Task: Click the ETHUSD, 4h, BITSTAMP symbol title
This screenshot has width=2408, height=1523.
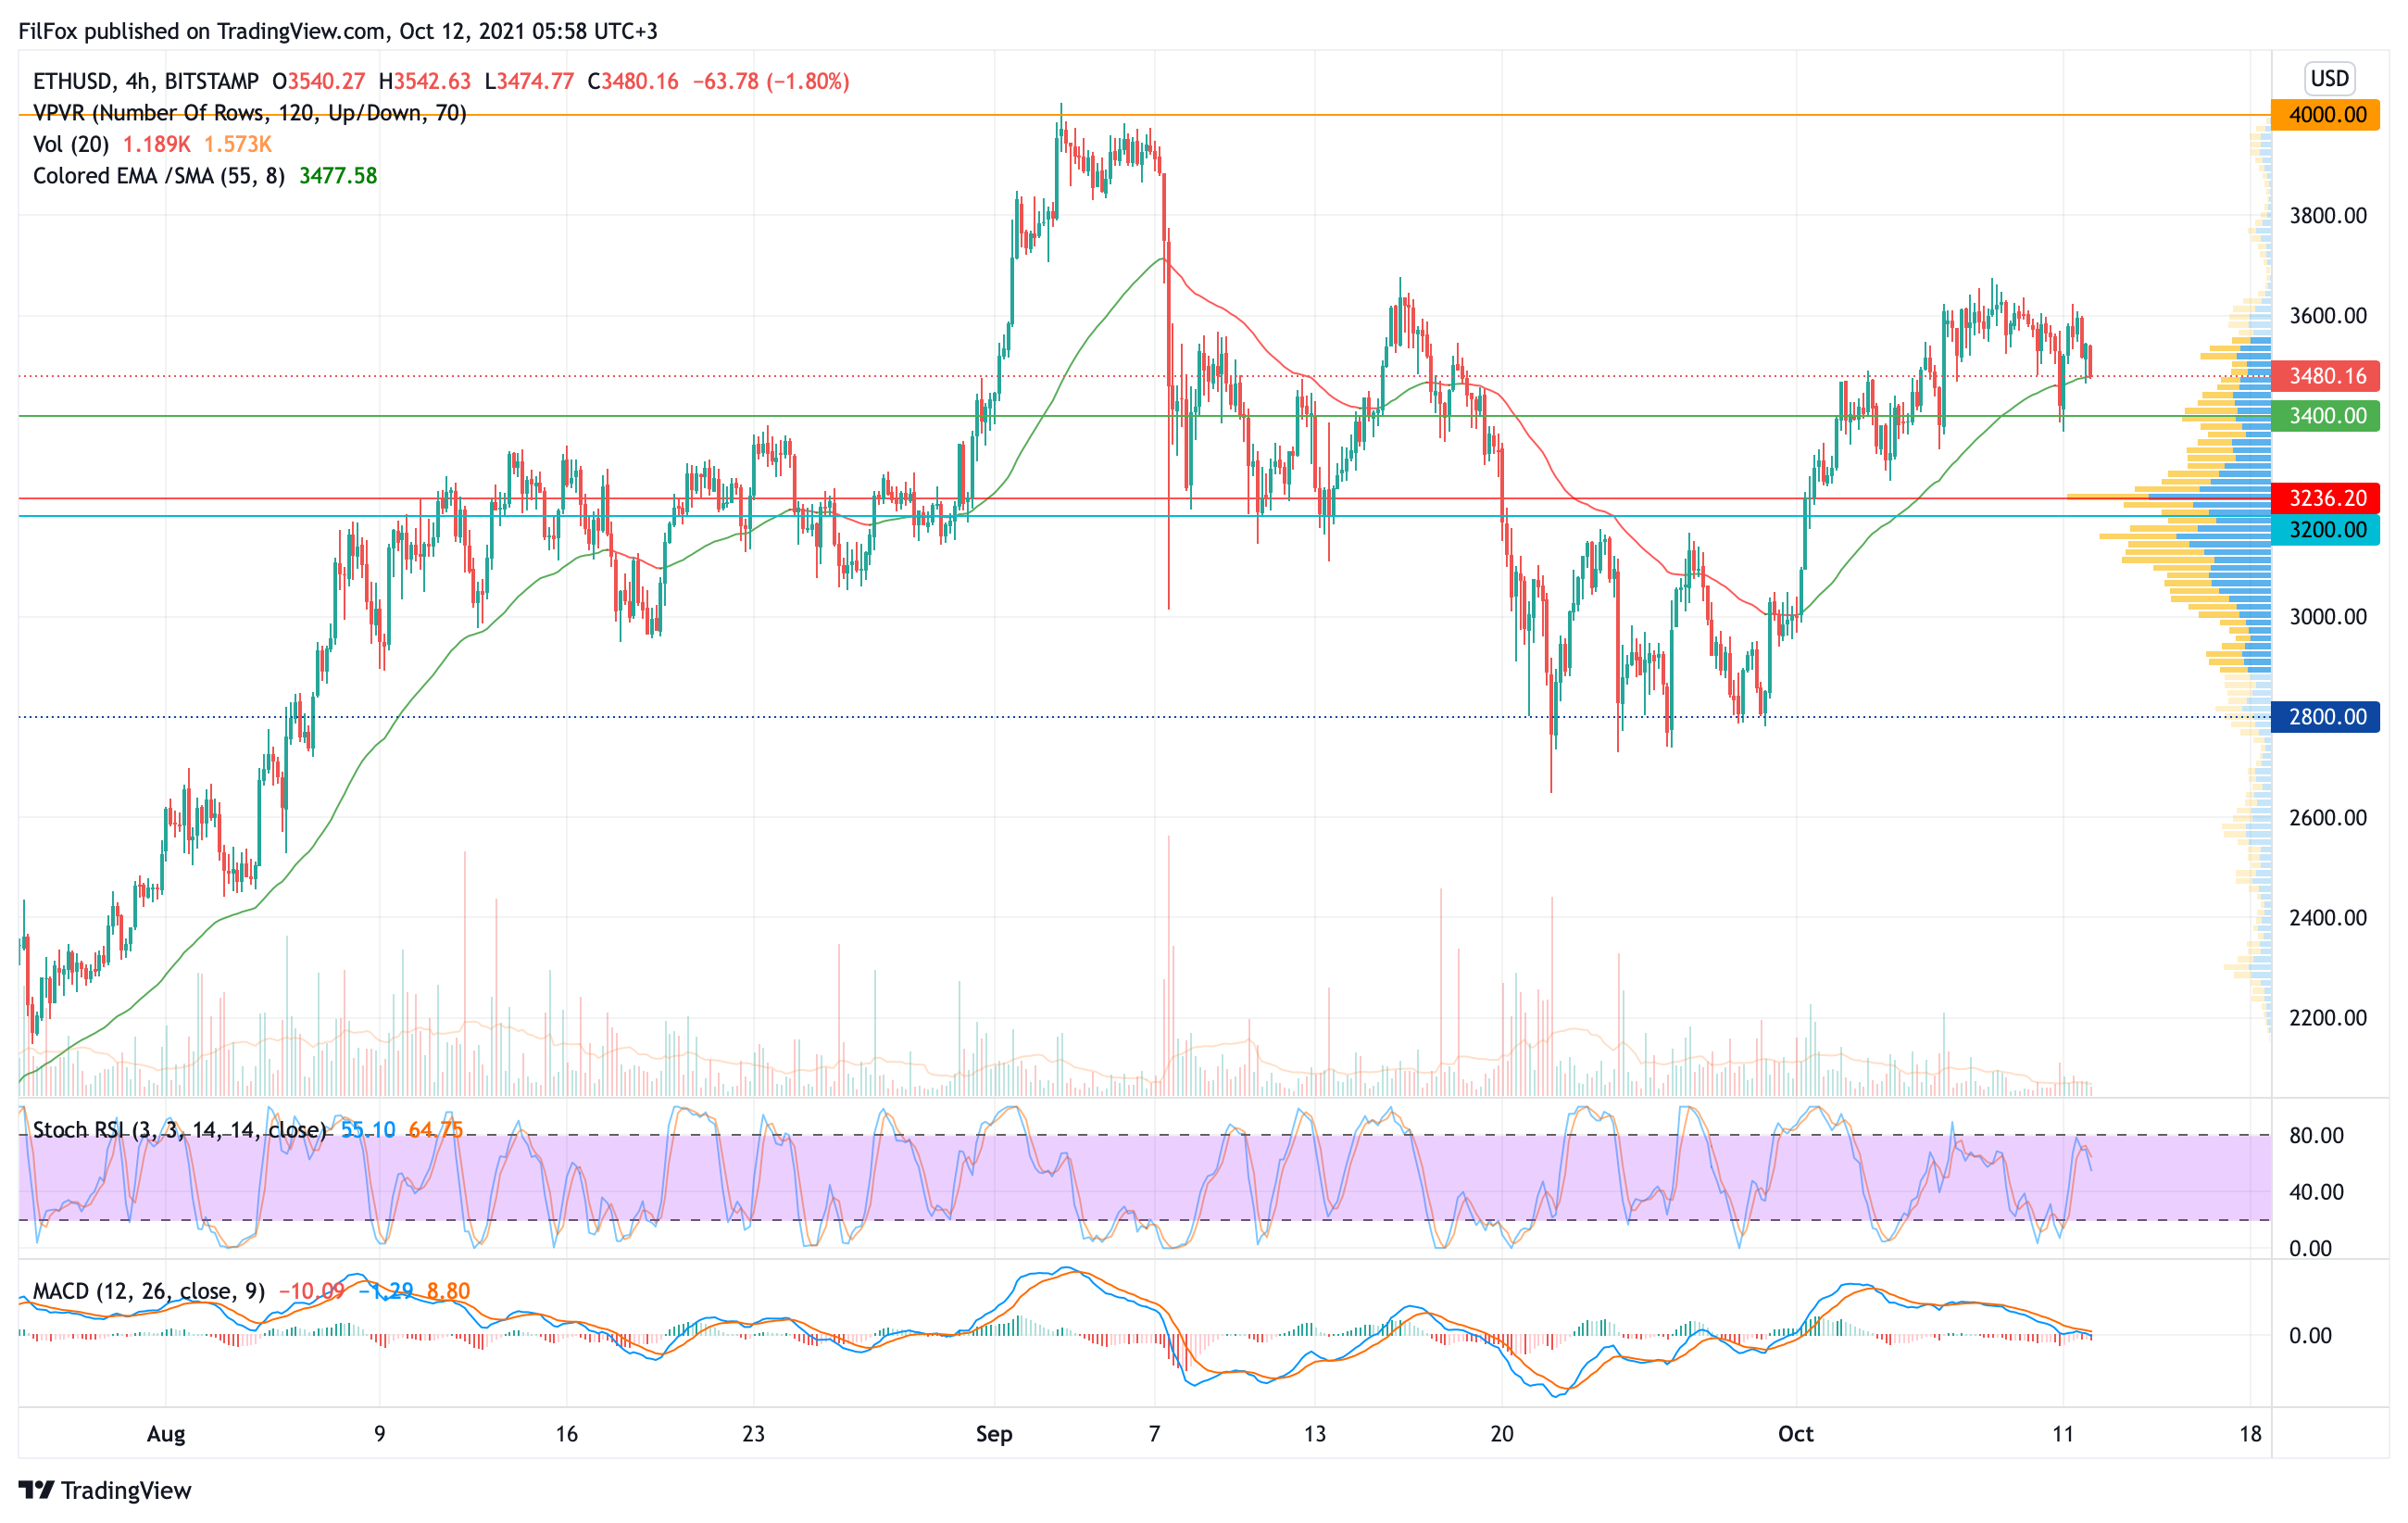Action: pos(145,81)
